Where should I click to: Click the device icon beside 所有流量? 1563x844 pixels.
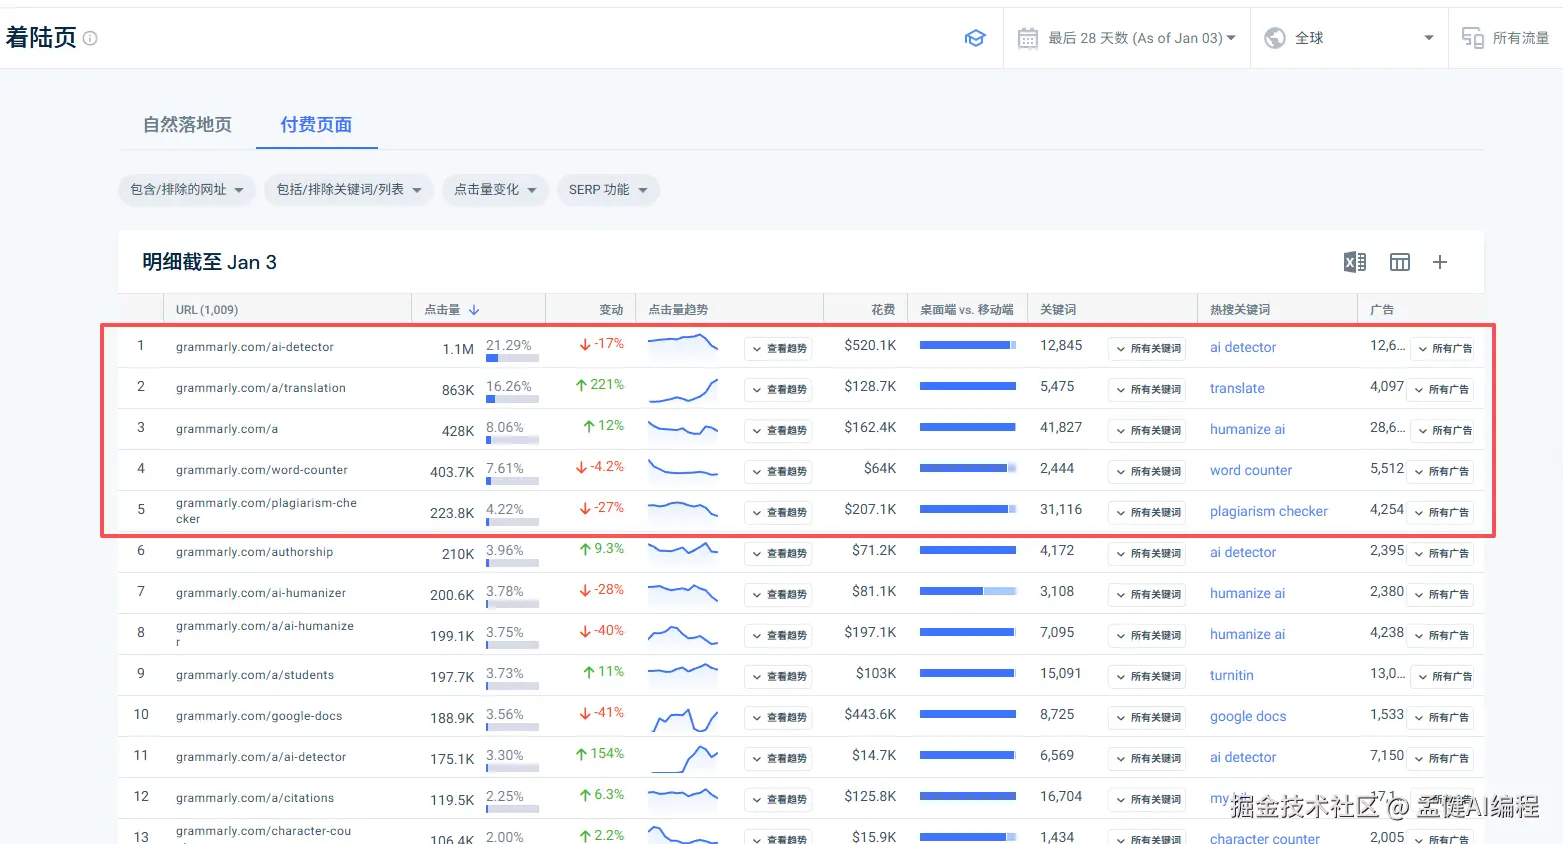(x=1472, y=38)
